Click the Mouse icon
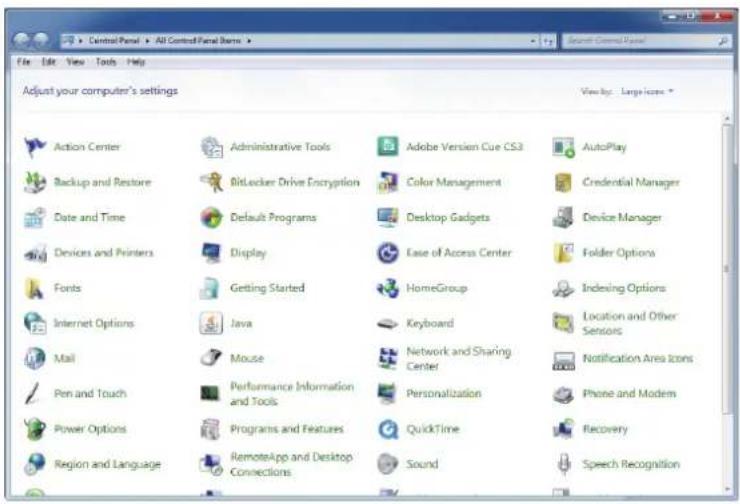740x504 pixels. click(211, 358)
